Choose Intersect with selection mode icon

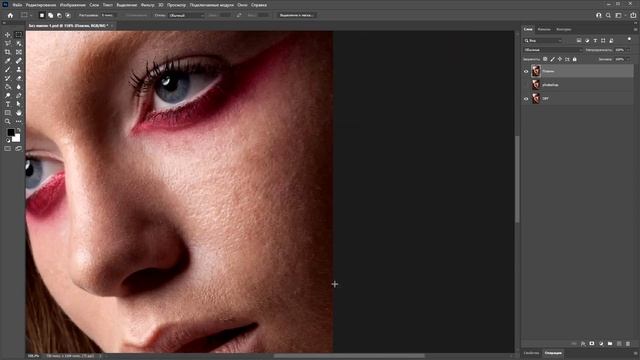[68, 15]
